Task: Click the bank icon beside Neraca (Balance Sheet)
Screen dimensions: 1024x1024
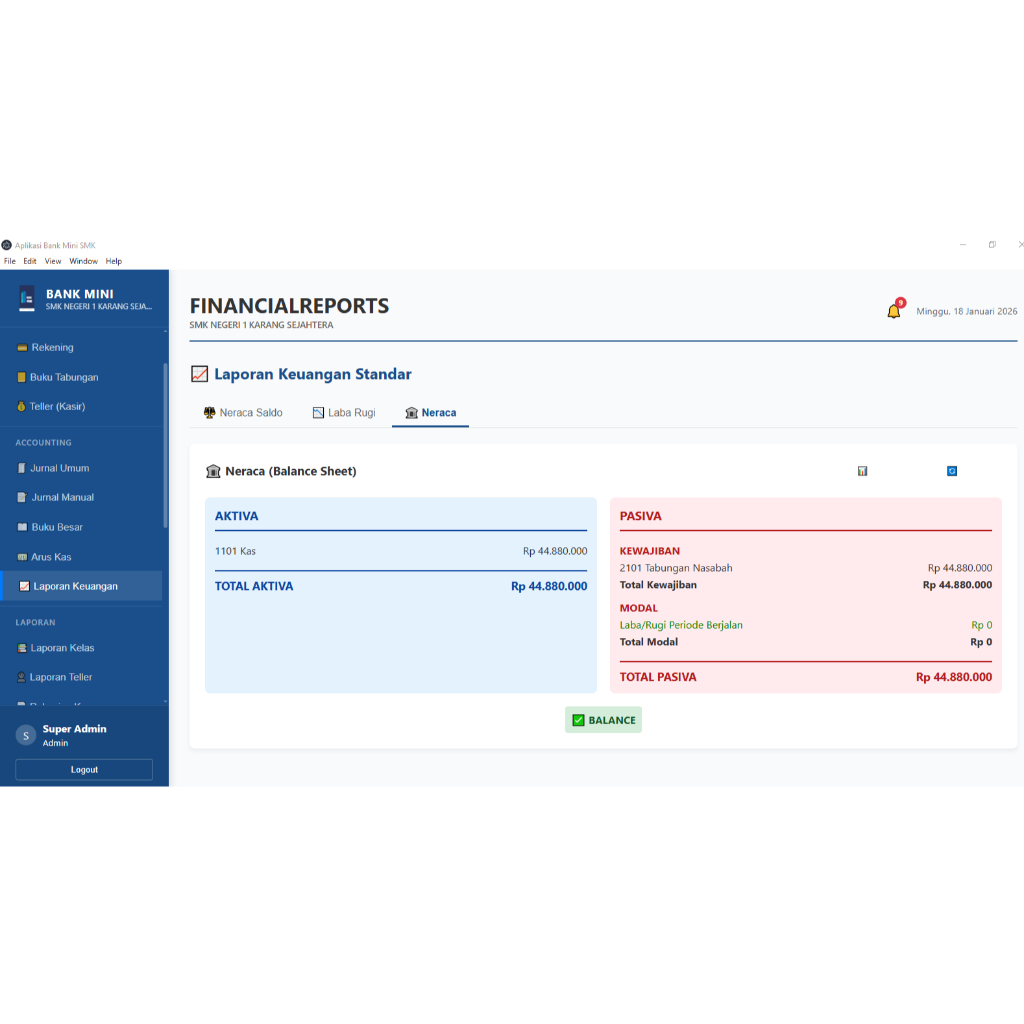Action: coord(213,472)
